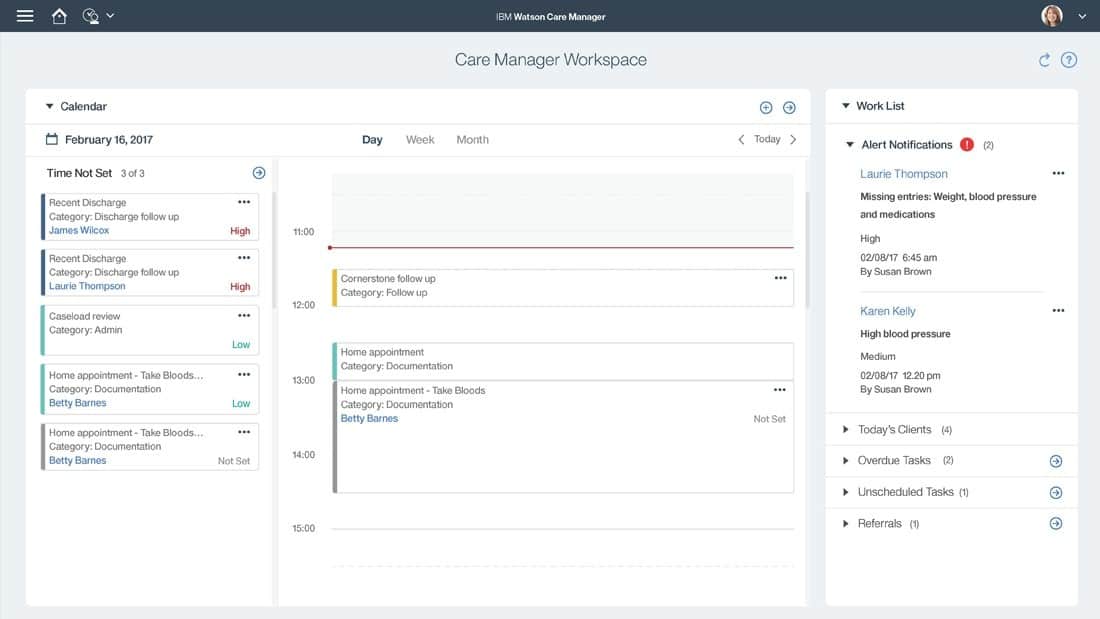This screenshot has width=1100, height=619.
Task: Open Karen Kelly alert link
Action: tap(887, 311)
